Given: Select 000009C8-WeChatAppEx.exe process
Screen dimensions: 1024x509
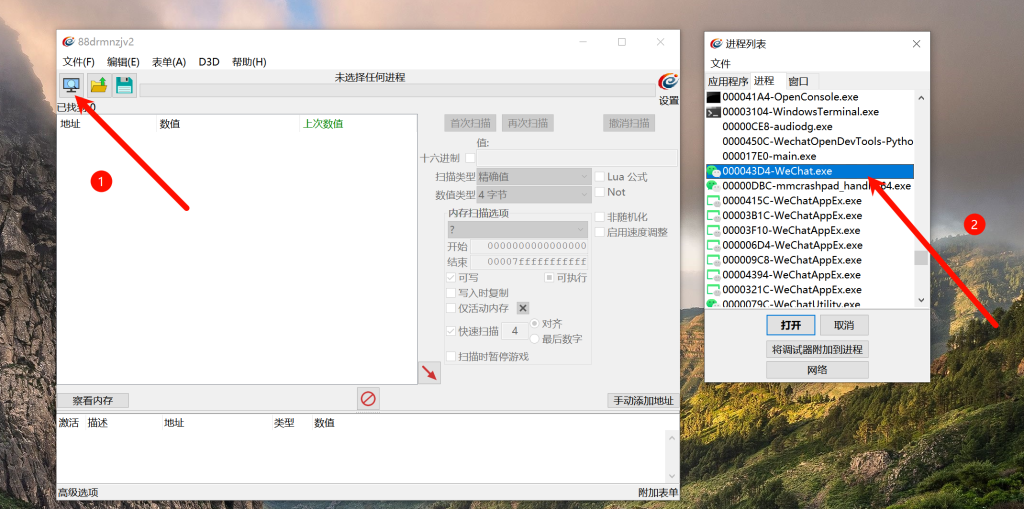Looking at the screenshot, I should tap(809, 260).
